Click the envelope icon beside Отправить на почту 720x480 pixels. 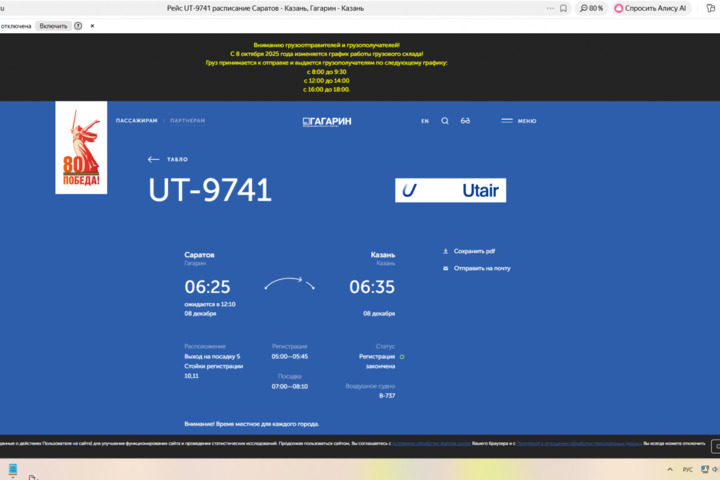pos(445,269)
